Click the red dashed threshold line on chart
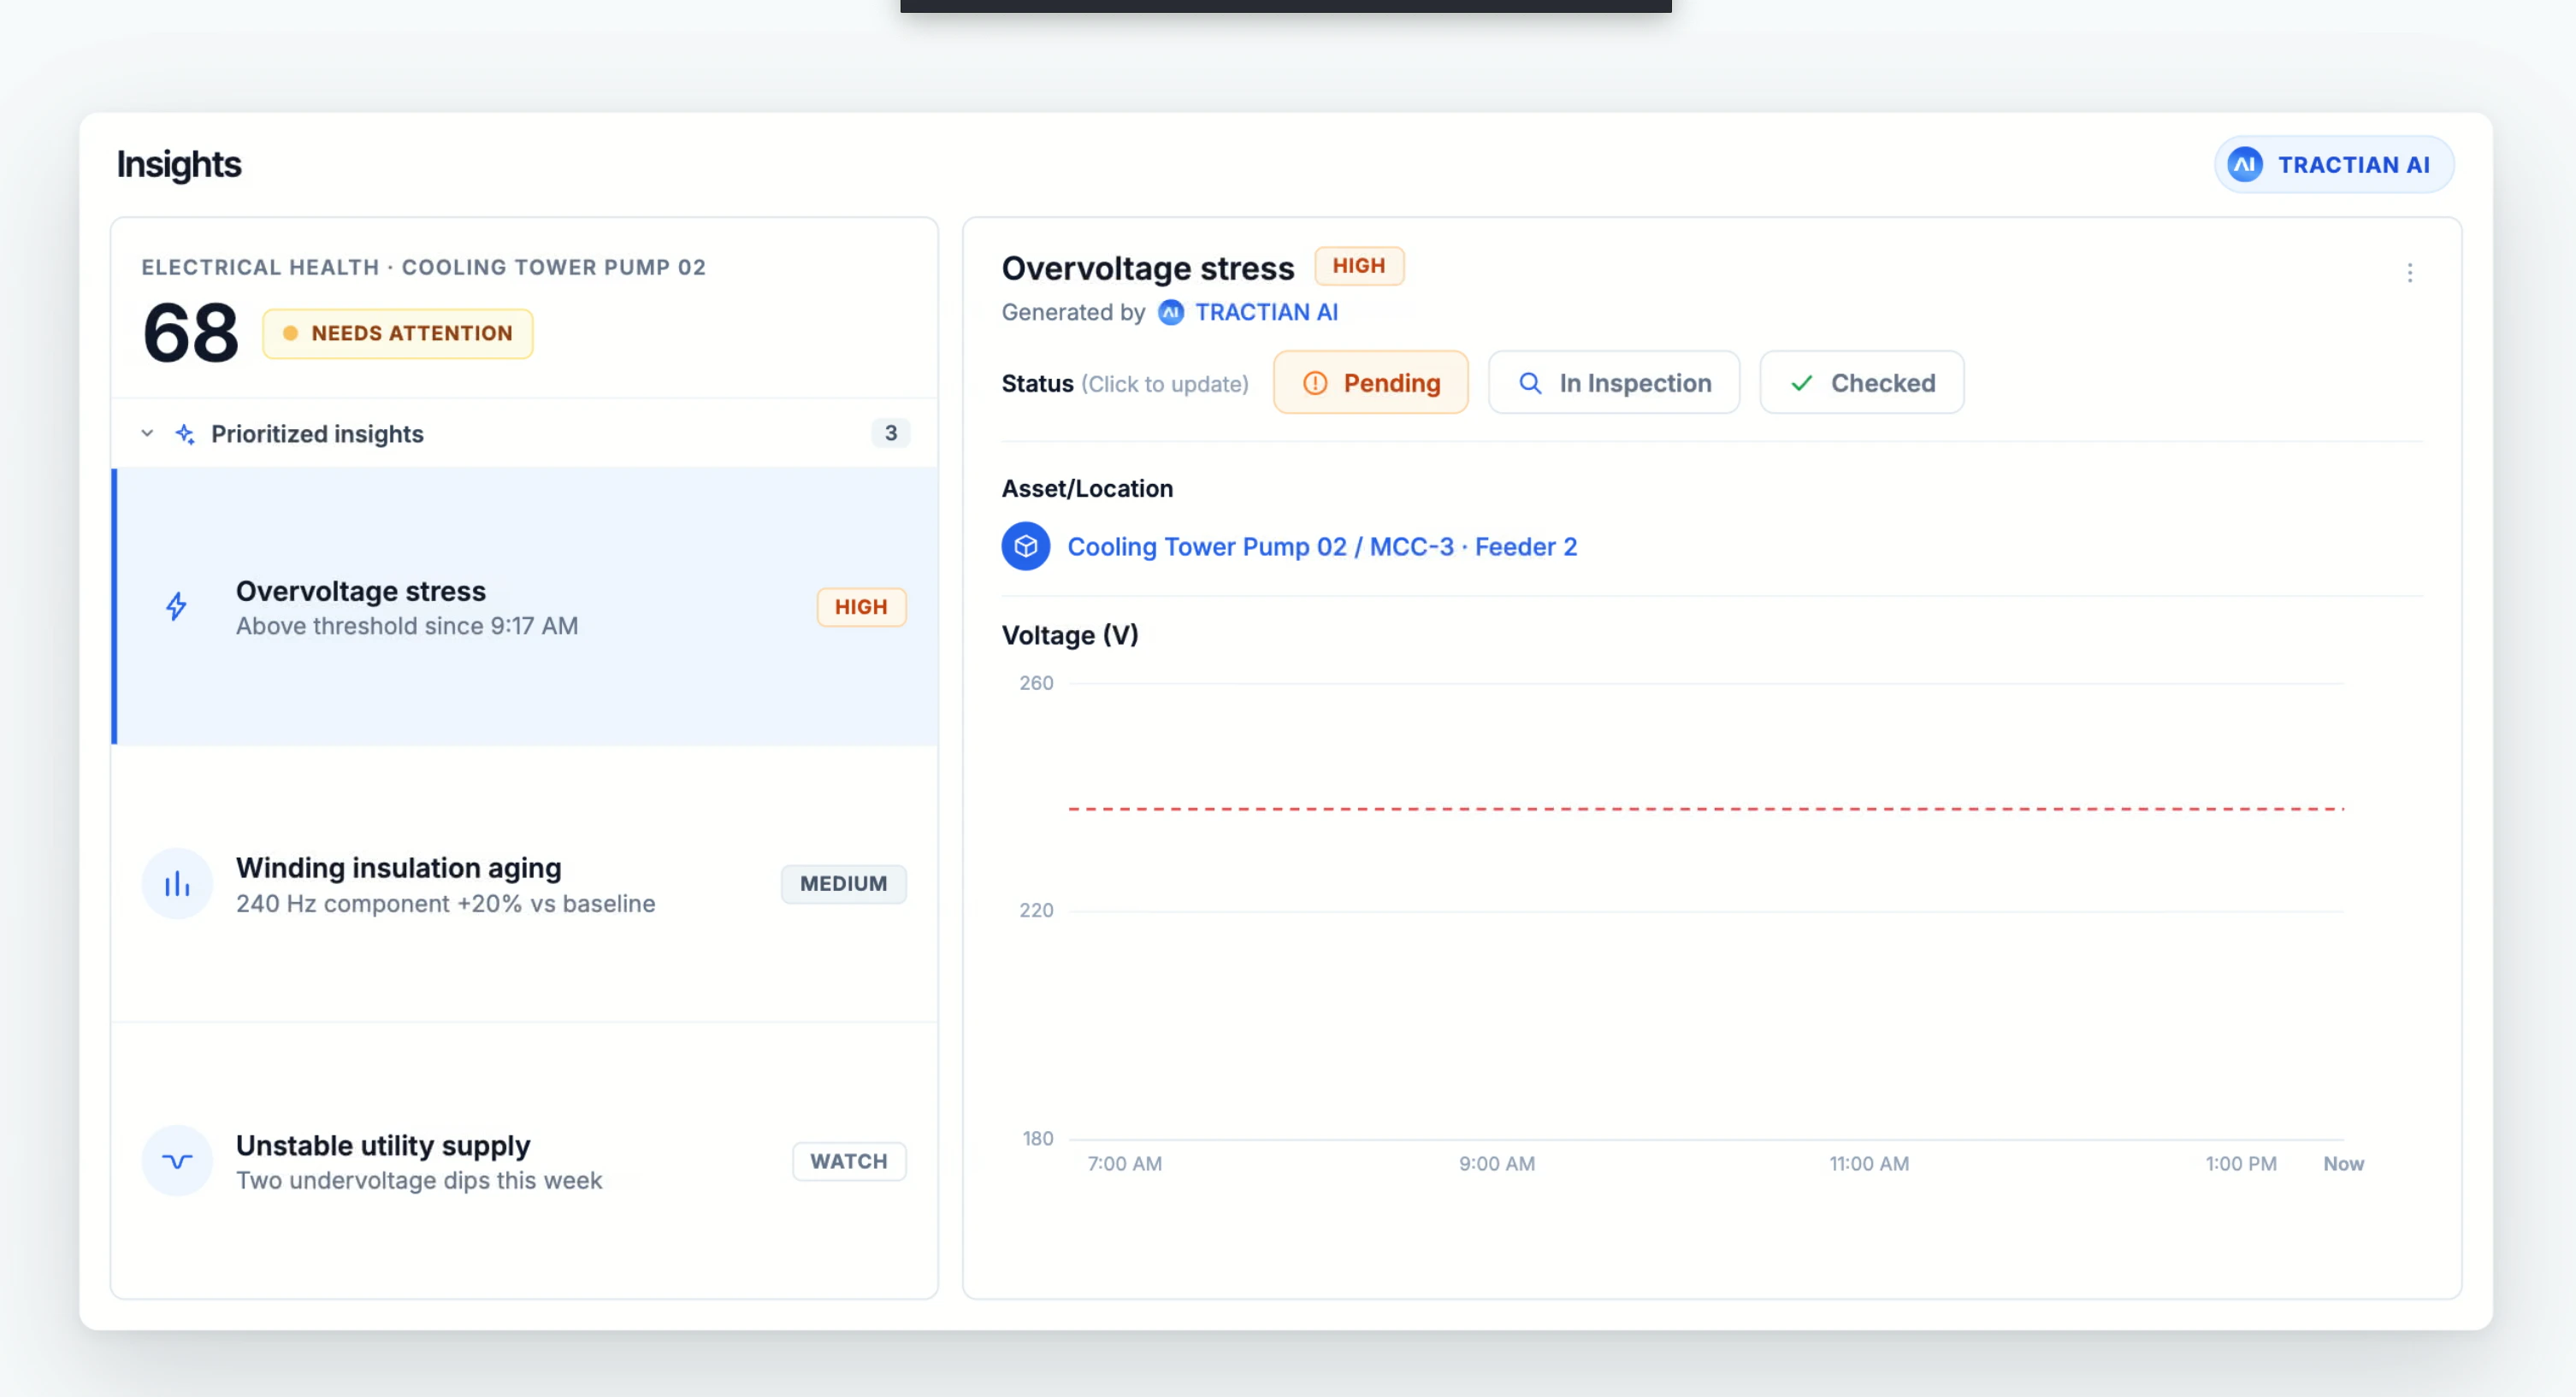Image resolution: width=2576 pixels, height=1397 pixels. [x=1706, y=808]
